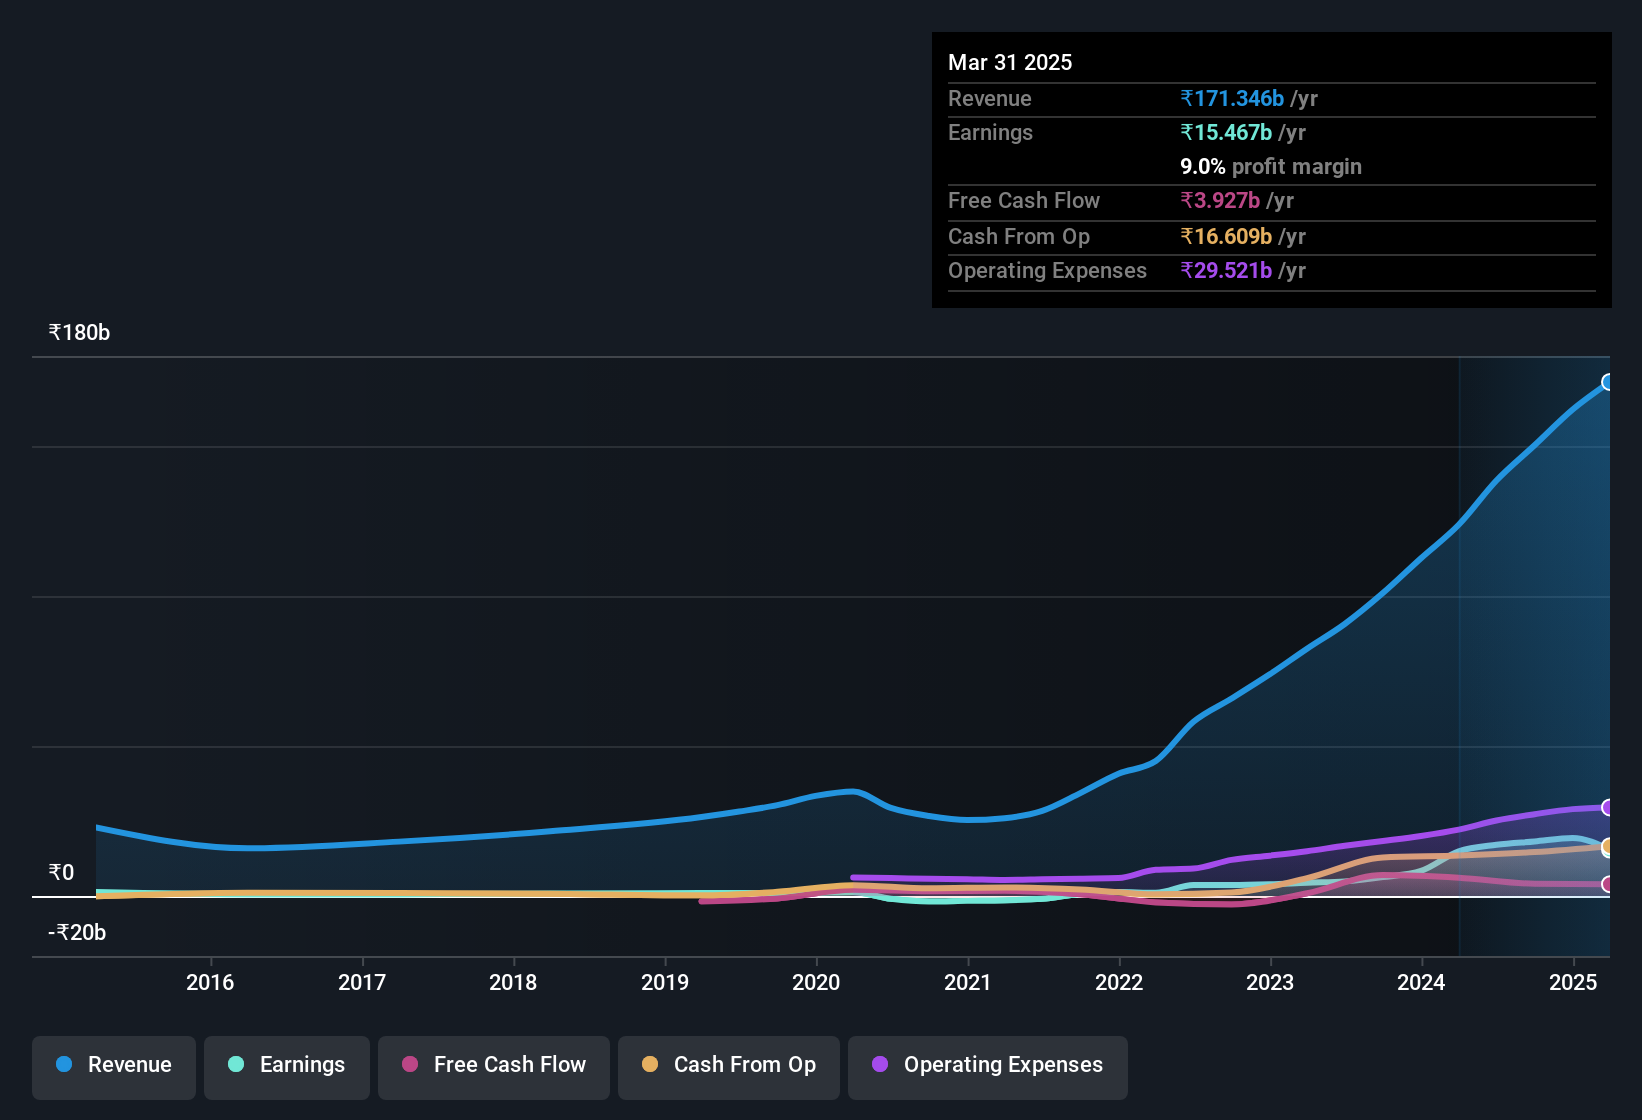The width and height of the screenshot is (1642, 1120).
Task: Click the Cash From Op tooltip row label
Action: (1019, 236)
